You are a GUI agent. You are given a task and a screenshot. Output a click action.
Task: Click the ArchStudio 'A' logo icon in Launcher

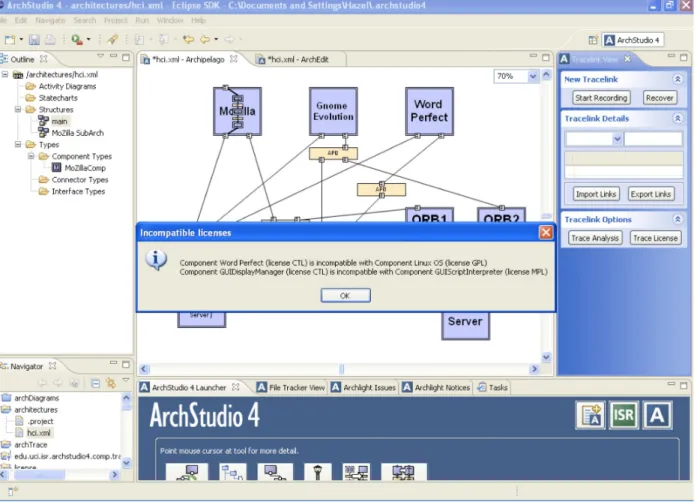click(x=657, y=415)
